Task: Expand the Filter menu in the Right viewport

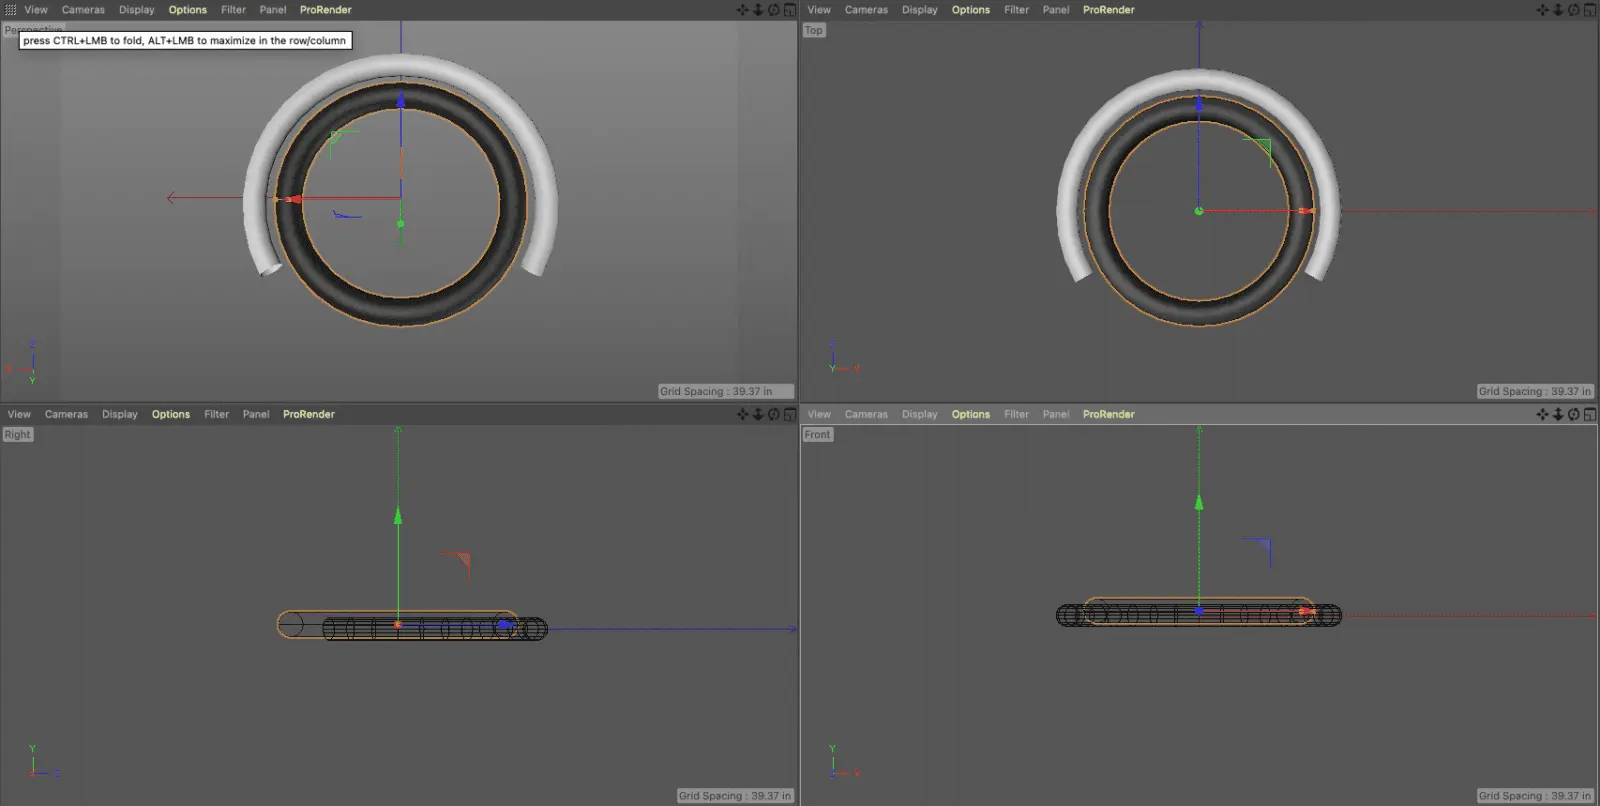Action: pyautogui.click(x=216, y=414)
